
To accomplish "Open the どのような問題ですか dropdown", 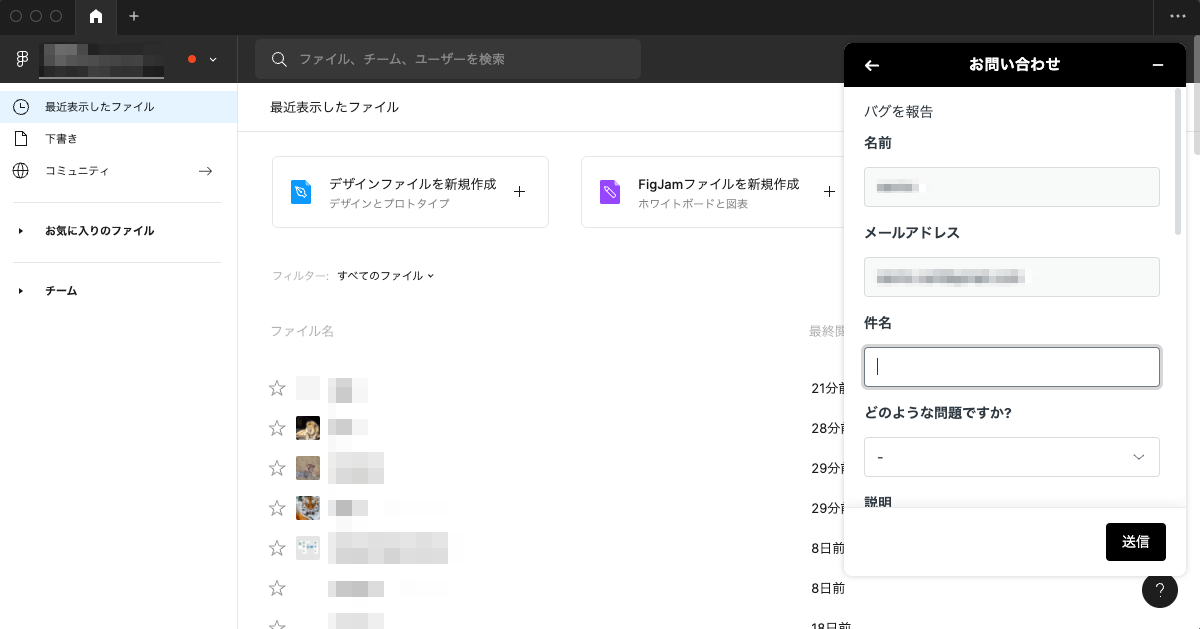I will coord(1012,457).
